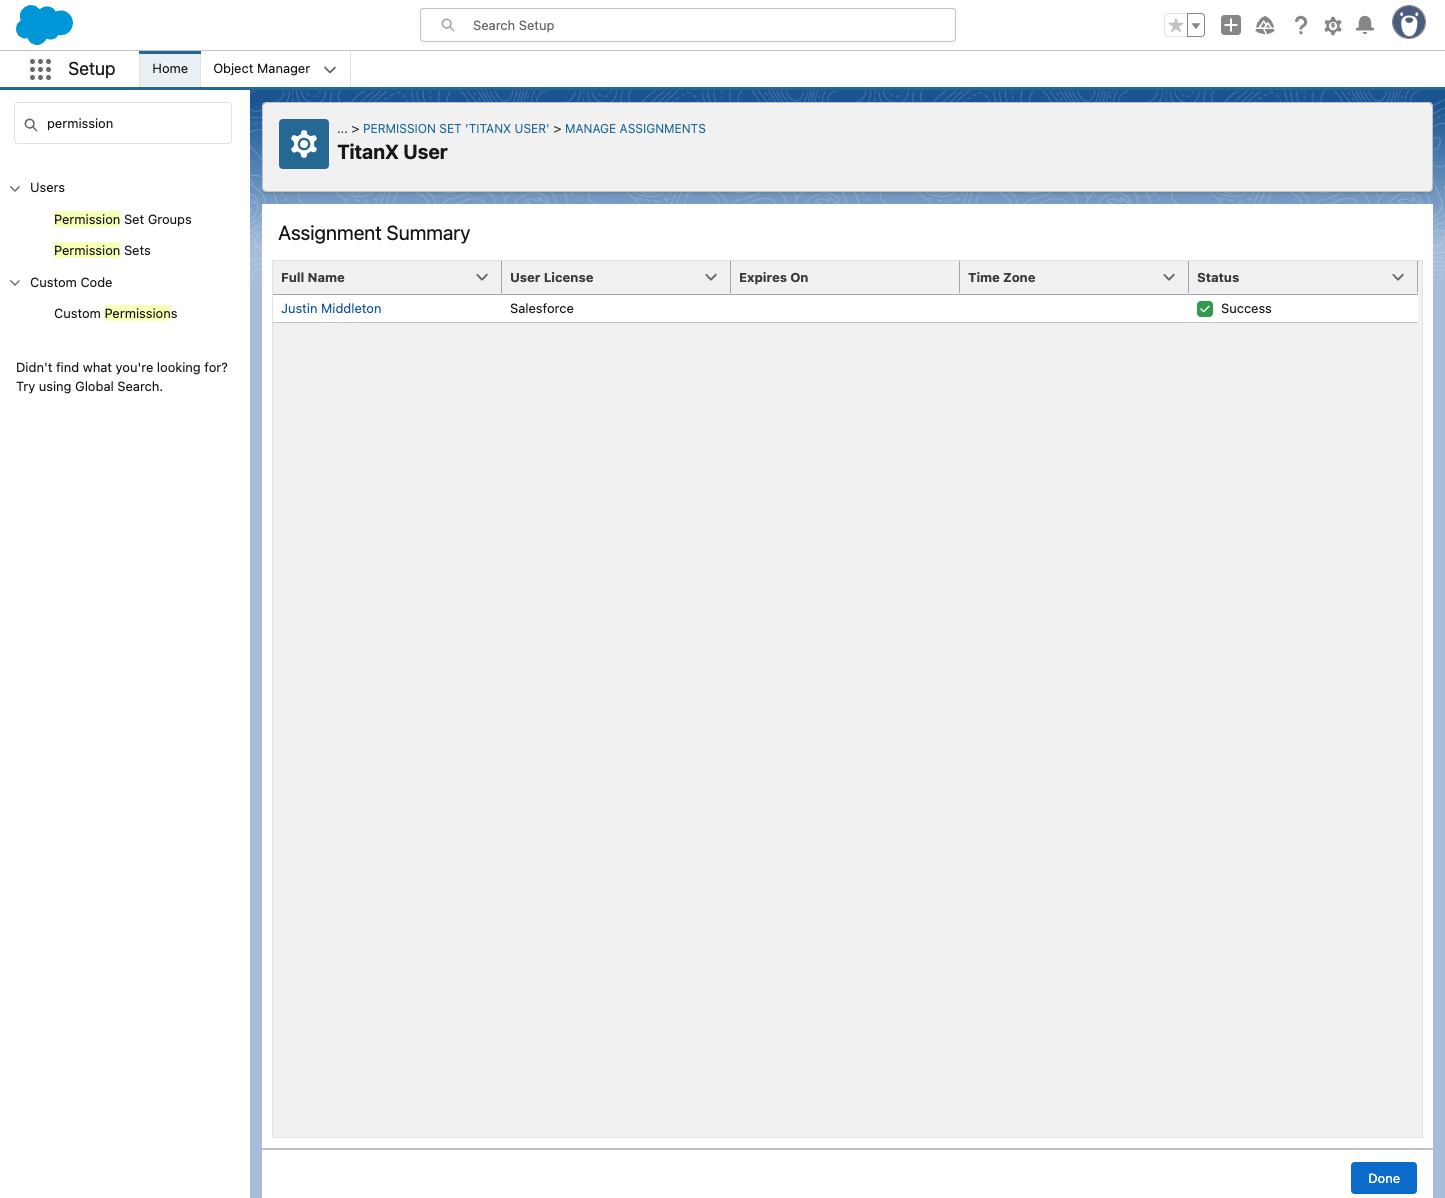Click the Salesforce cloud logo
This screenshot has height=1198, width=1445.
[45, 25]
